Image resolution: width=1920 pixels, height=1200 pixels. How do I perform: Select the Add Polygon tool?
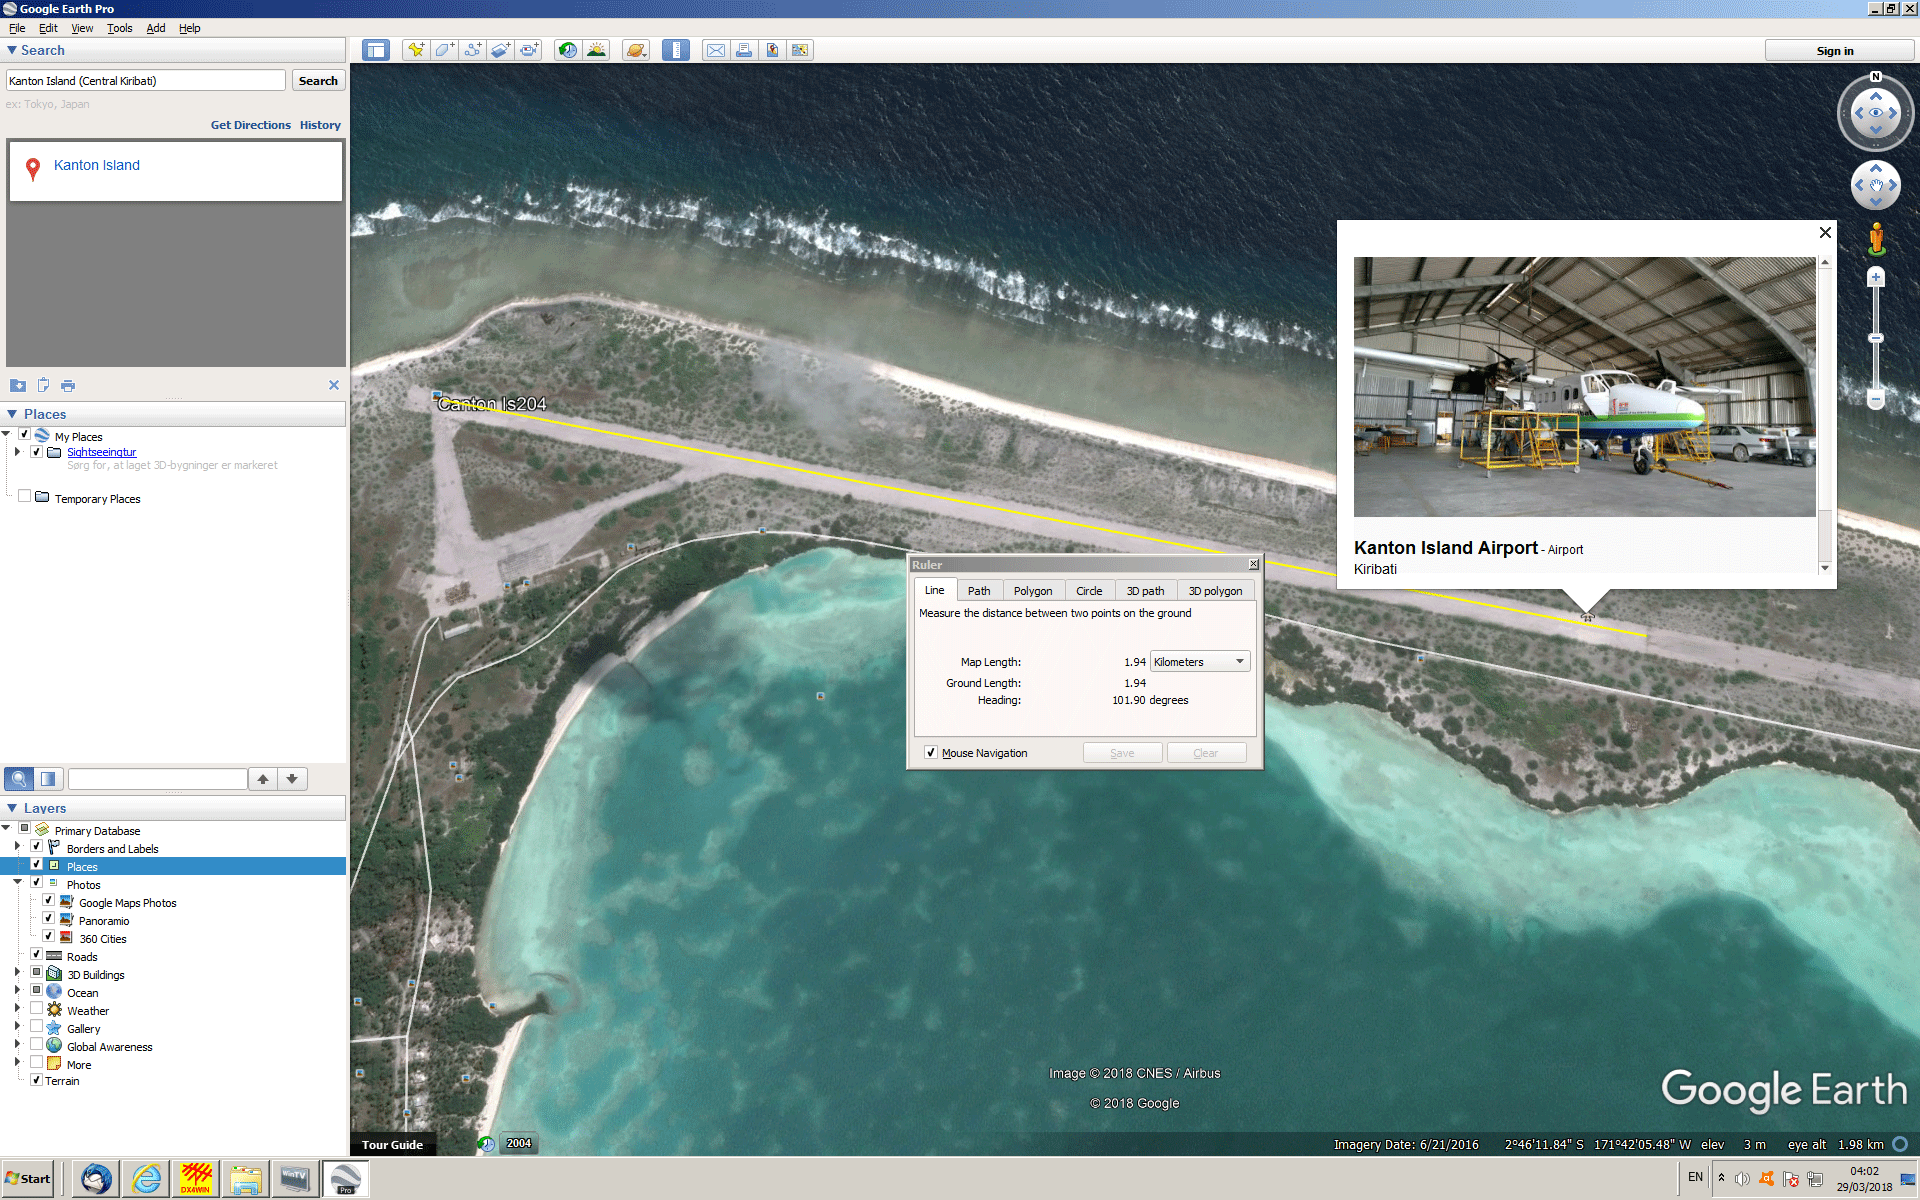pos(444,50)
